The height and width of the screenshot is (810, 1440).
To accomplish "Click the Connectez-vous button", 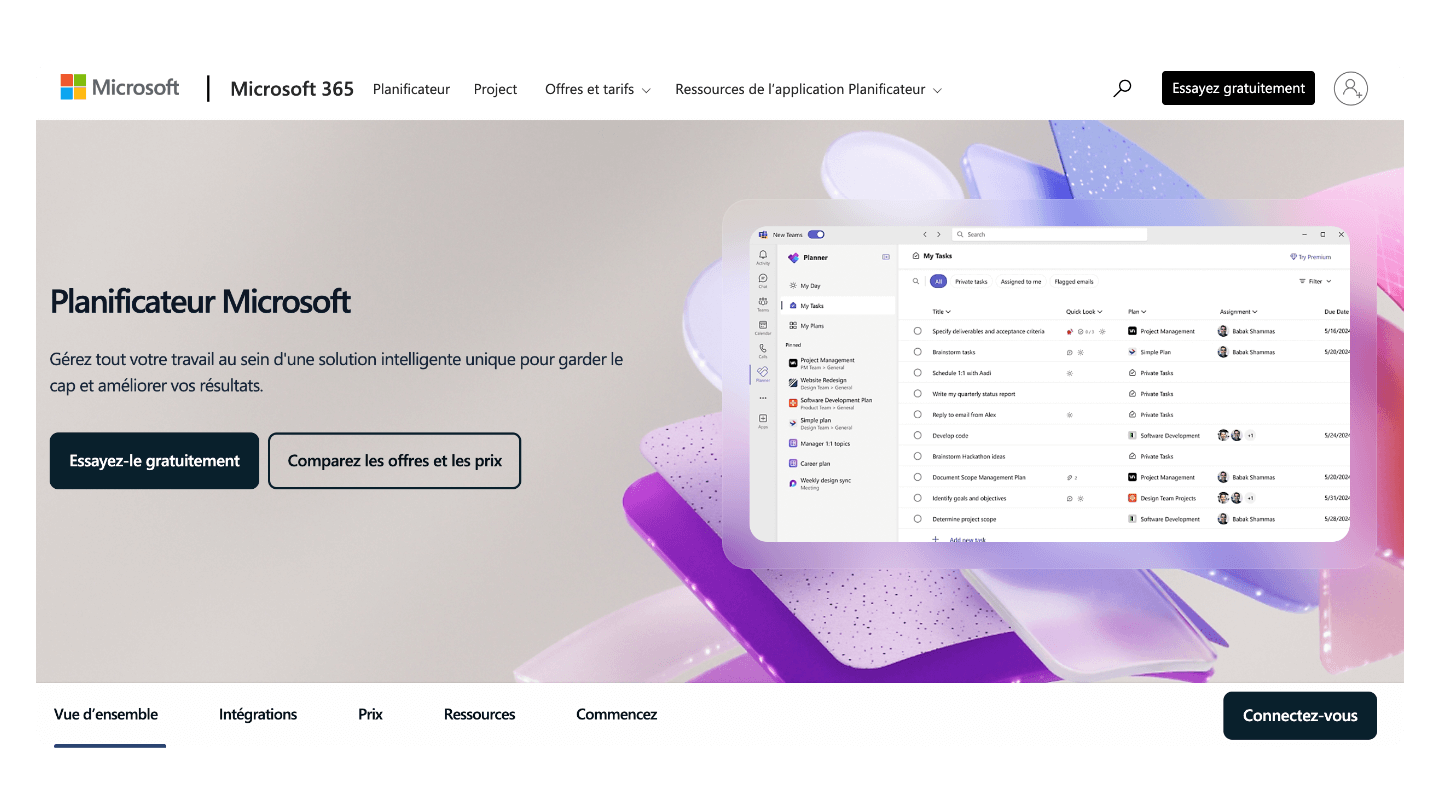I will point(1300,716).
